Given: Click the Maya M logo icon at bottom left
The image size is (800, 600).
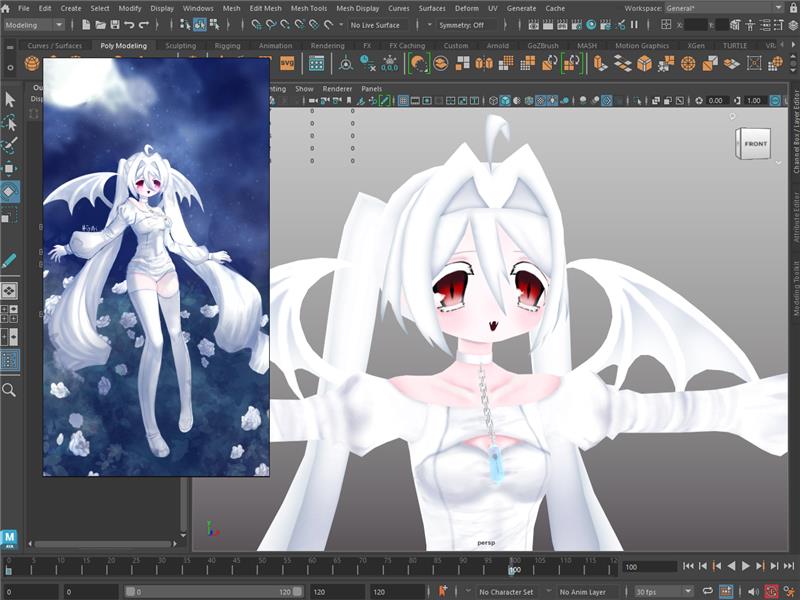Looking at the screenshot, I should 9,538.
